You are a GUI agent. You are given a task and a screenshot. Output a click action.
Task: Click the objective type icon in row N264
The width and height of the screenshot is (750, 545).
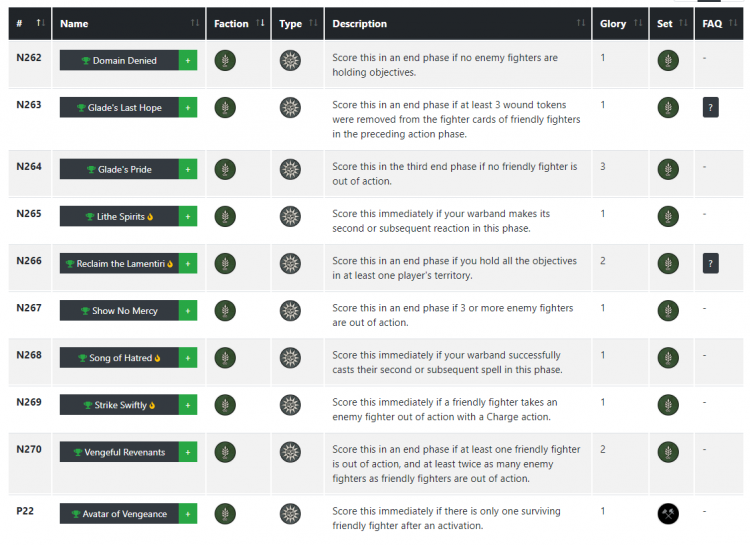click(x=290, y=169)
